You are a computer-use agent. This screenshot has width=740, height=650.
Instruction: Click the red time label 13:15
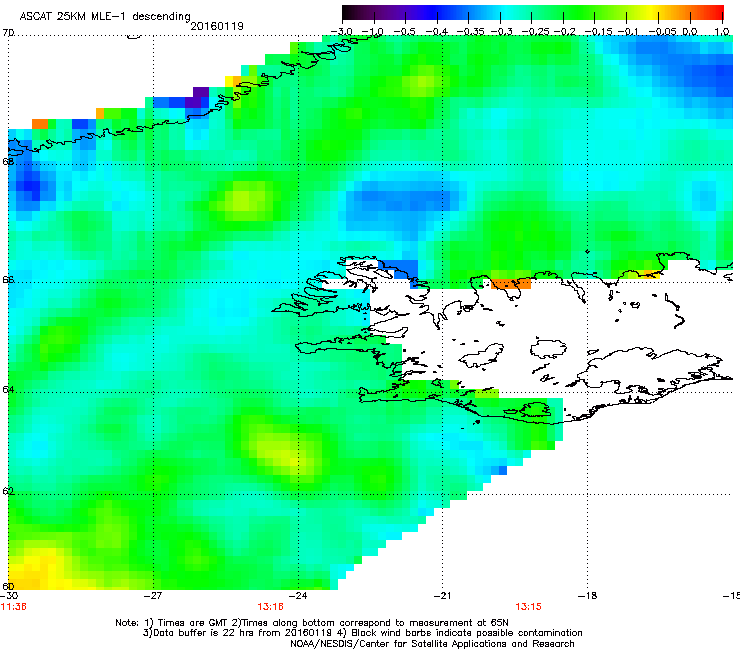(x=528, y=607)
